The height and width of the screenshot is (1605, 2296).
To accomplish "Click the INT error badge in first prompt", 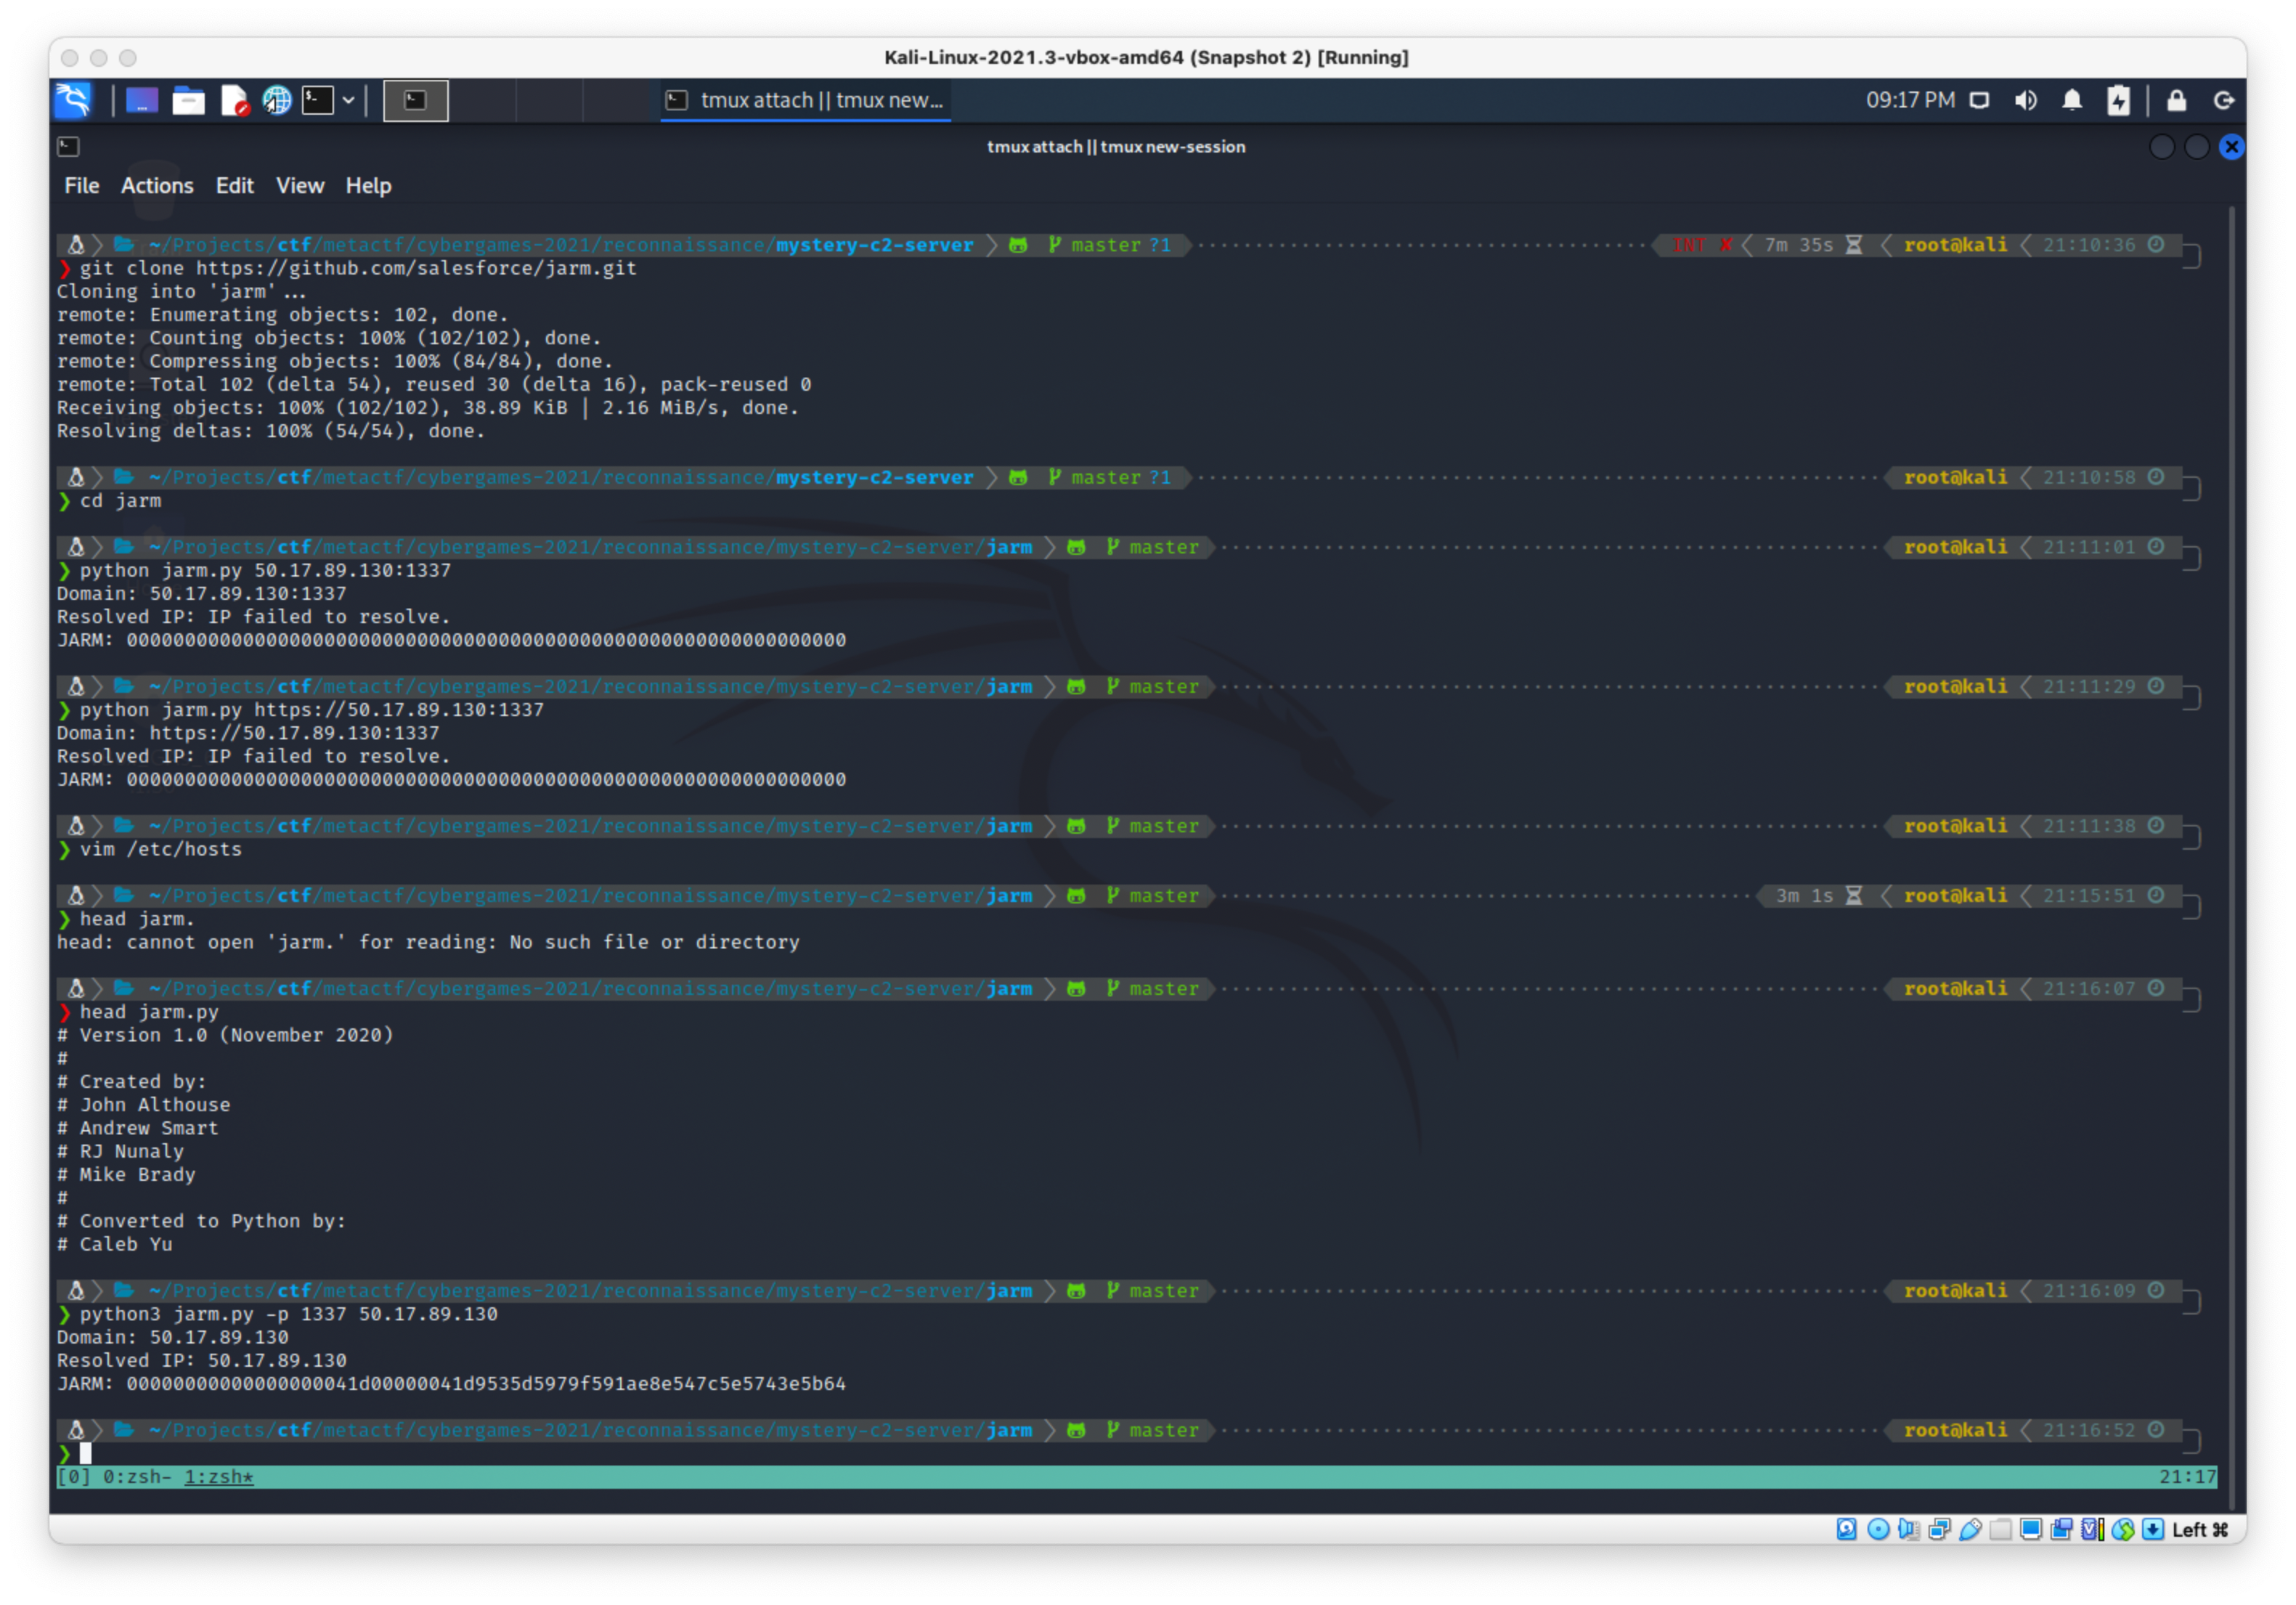I will [x=1701, y=245].
